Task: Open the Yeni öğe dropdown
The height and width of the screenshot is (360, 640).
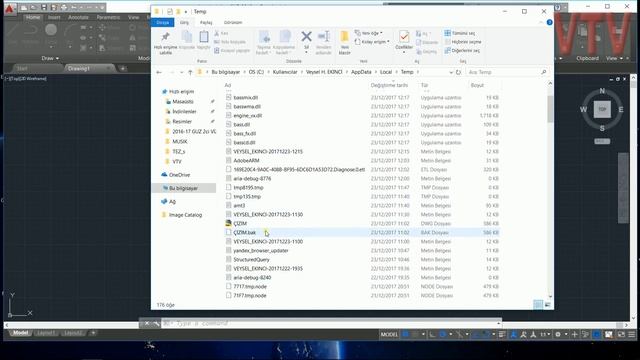Action: 369,33
